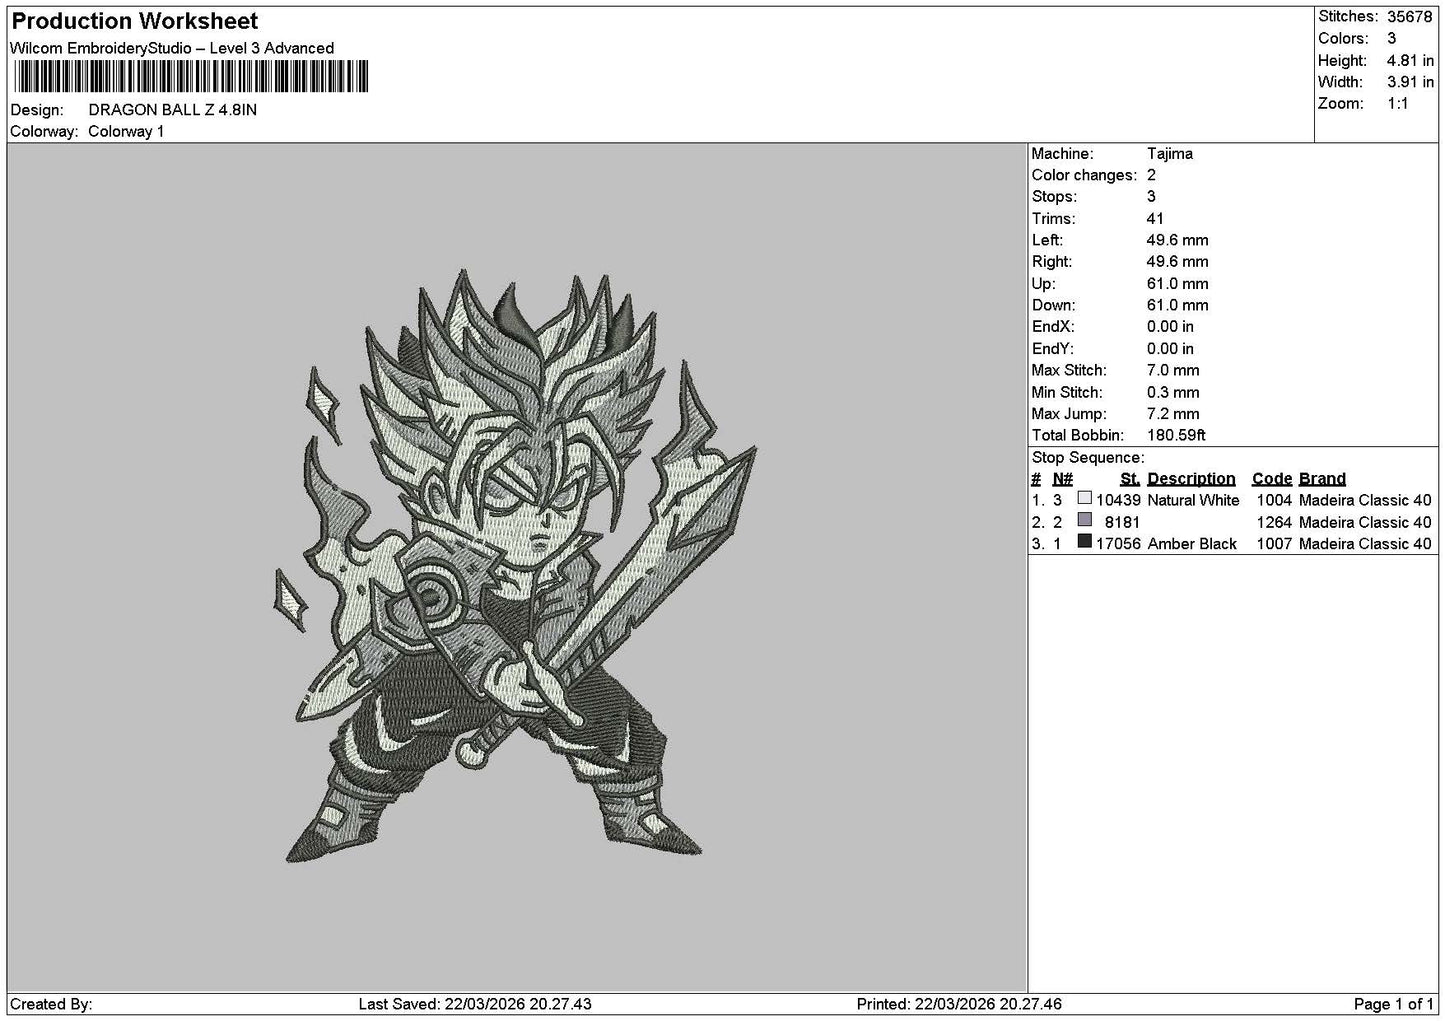Click the EndY value 0.00 in
The image size is (1445, 1021).
[x=1170, y=349]
